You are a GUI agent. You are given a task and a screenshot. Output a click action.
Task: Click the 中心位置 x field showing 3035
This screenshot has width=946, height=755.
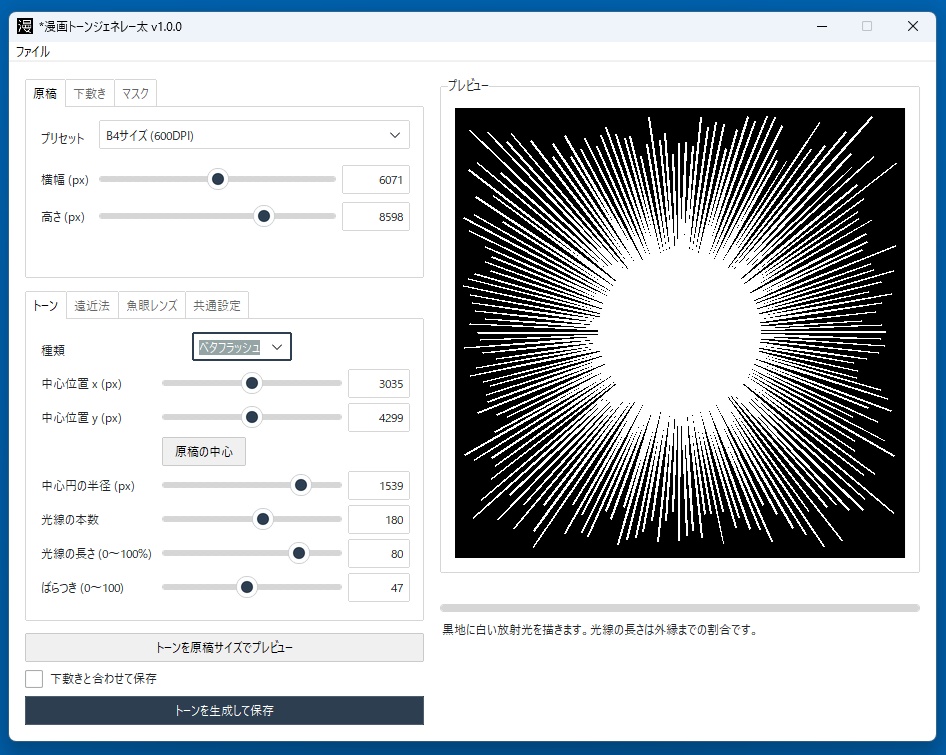pyautogui.click(x=379, y=384)
